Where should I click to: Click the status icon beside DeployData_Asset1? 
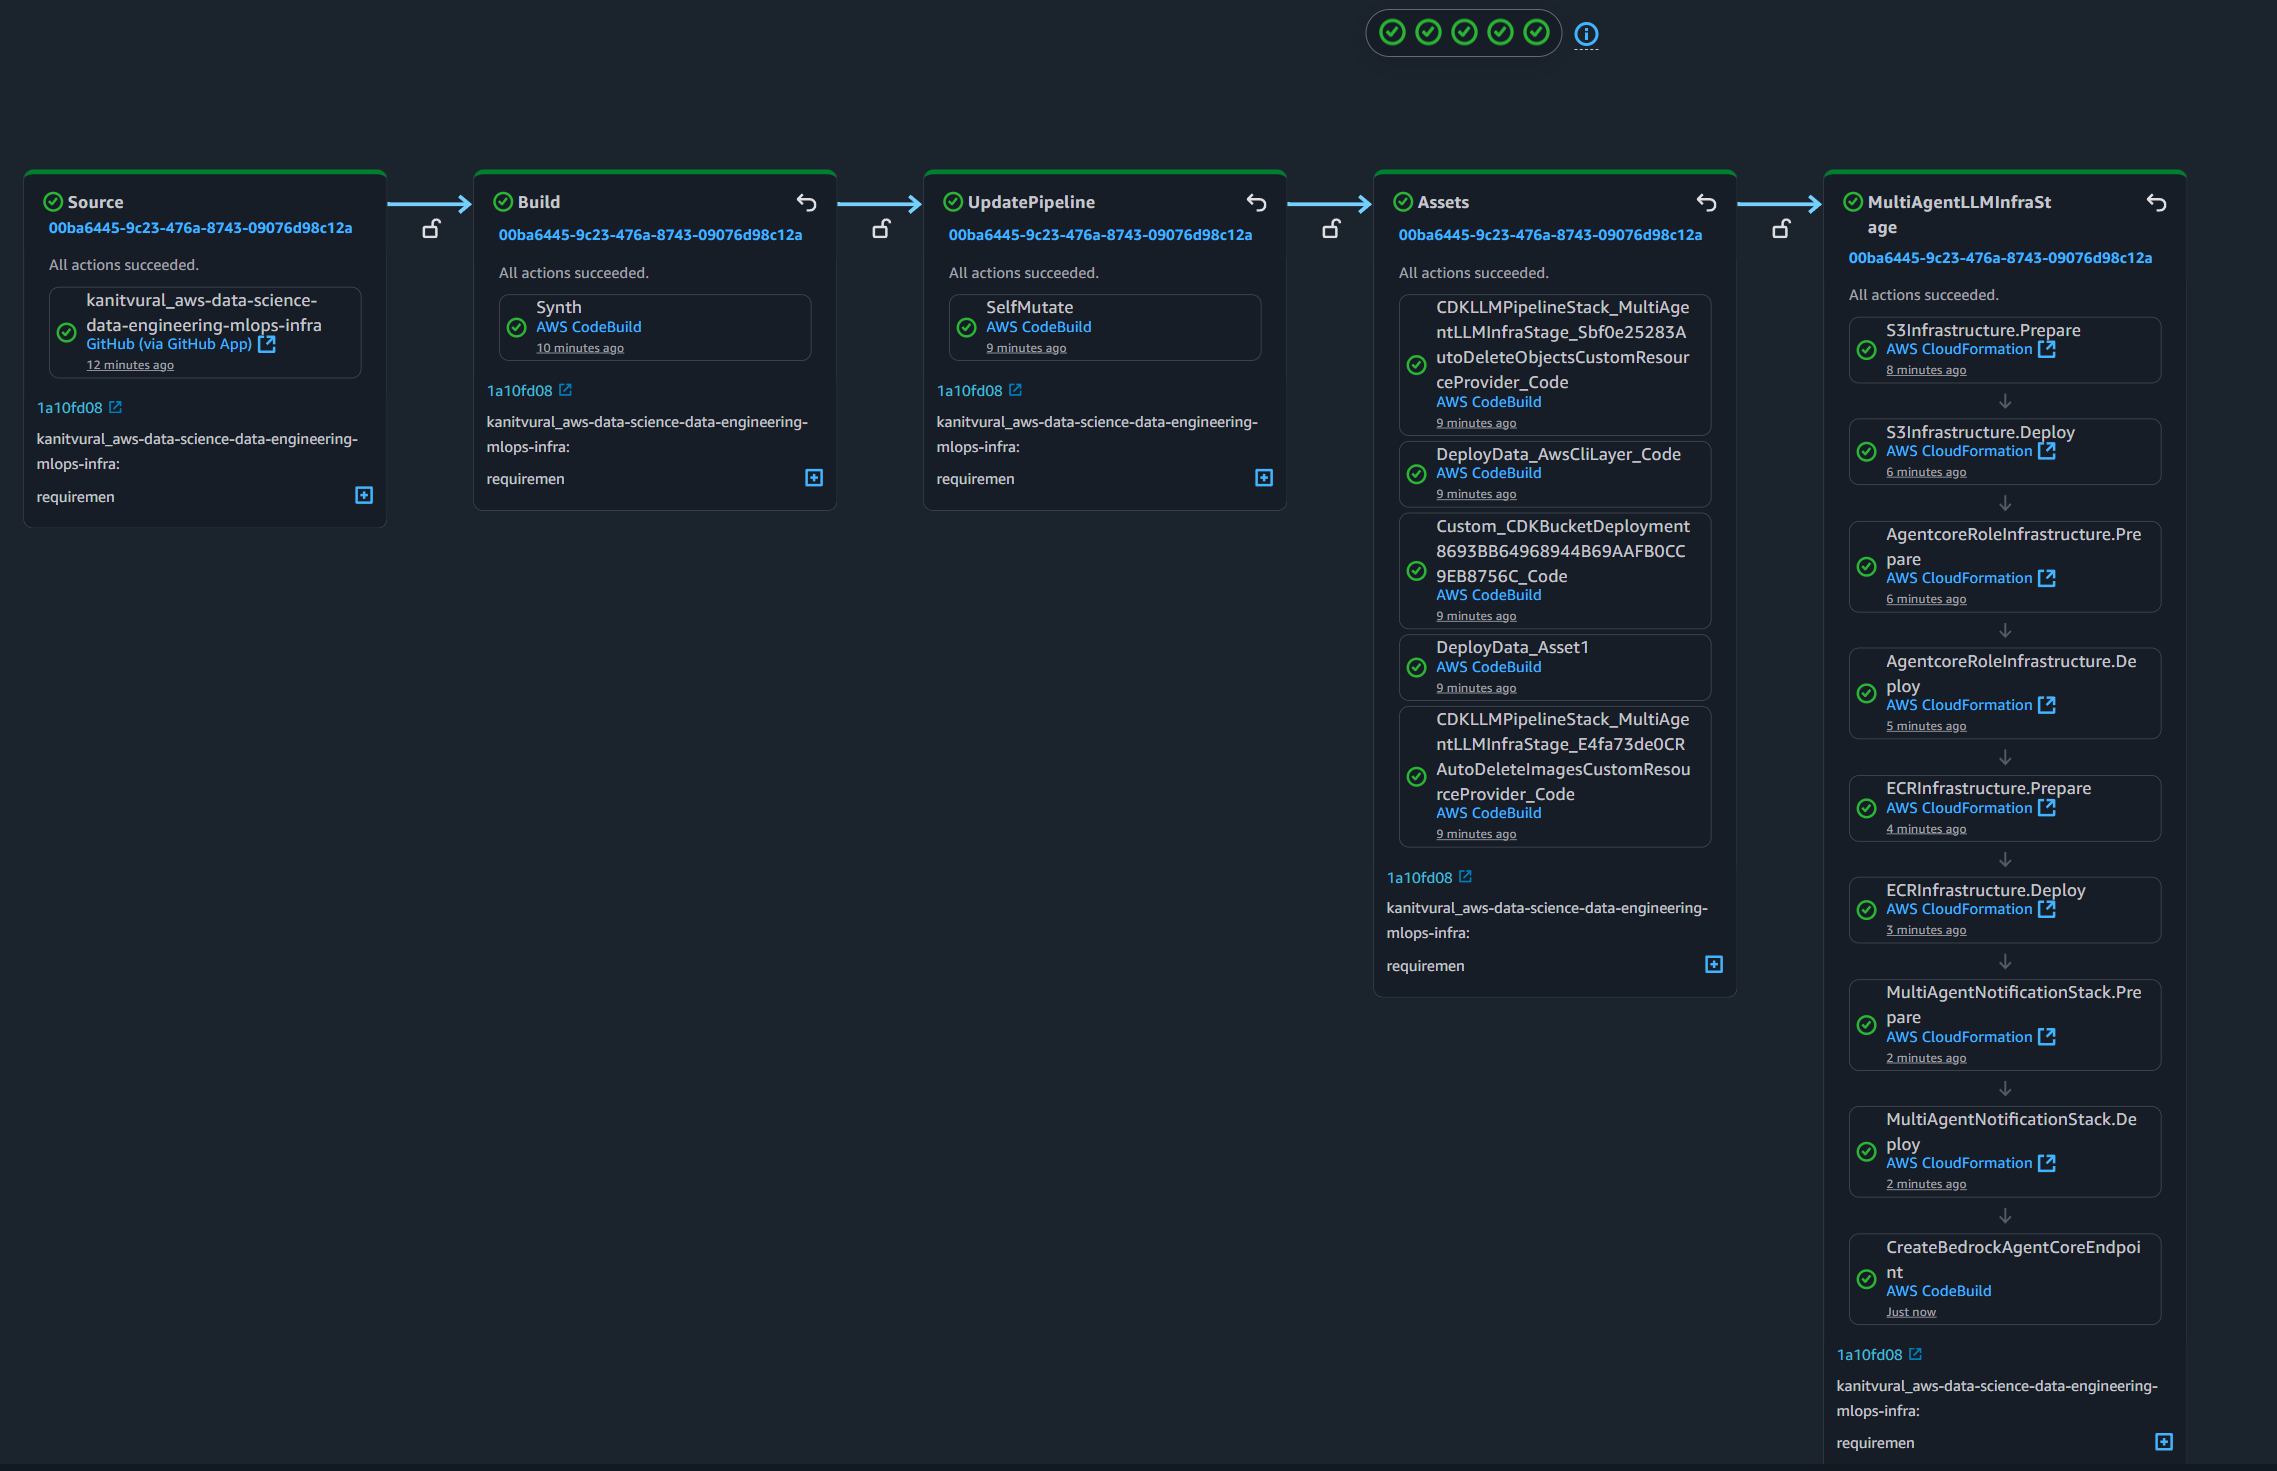[x=1417, y=667]
